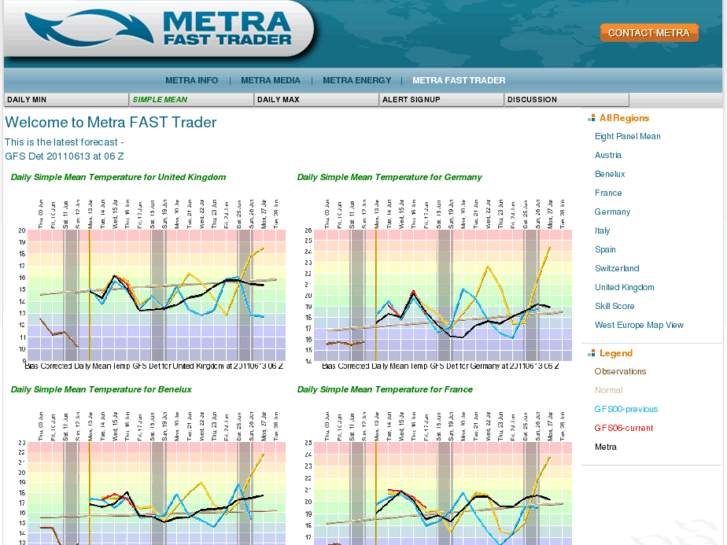Click the Metra legend entry
727x545 pixels.
click(606, 447)
